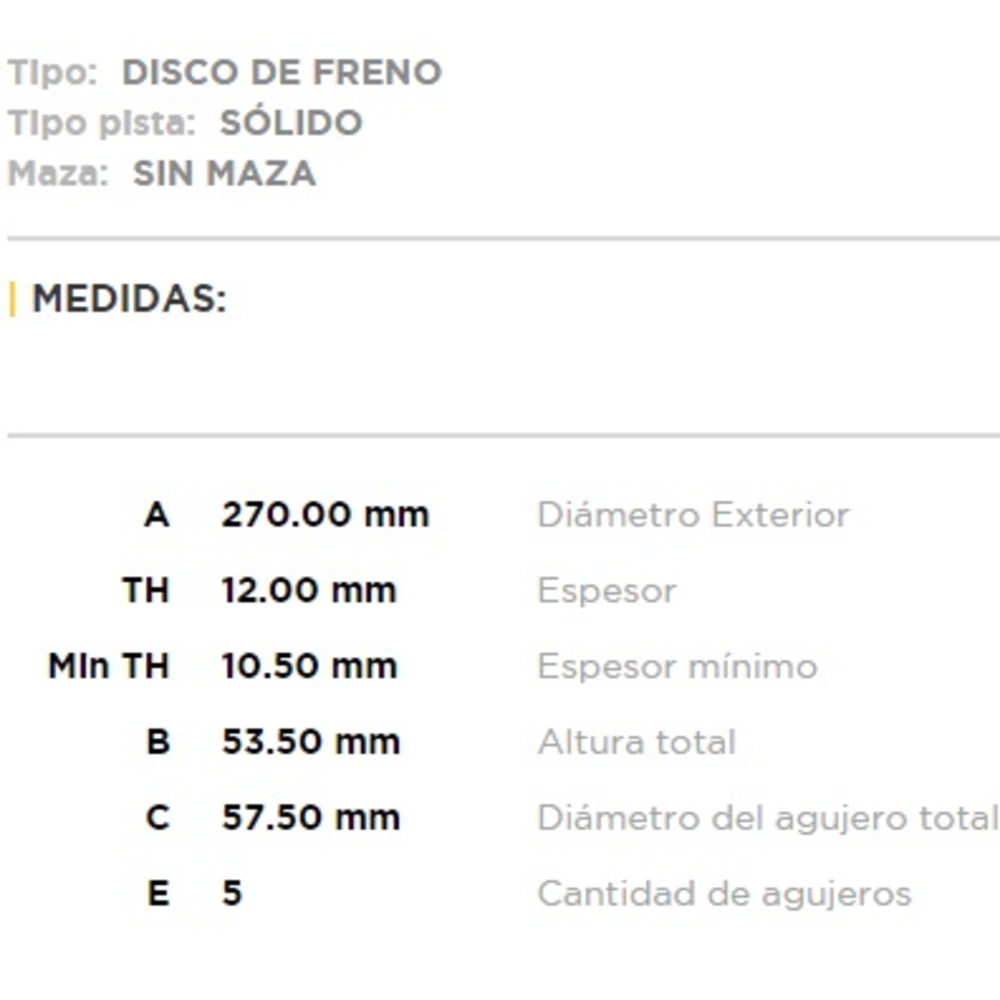Click the DISCO DE FRENO type value
Image resolution: width=1000 pixels, height=1000 pixels.
(x=281, y=72)
